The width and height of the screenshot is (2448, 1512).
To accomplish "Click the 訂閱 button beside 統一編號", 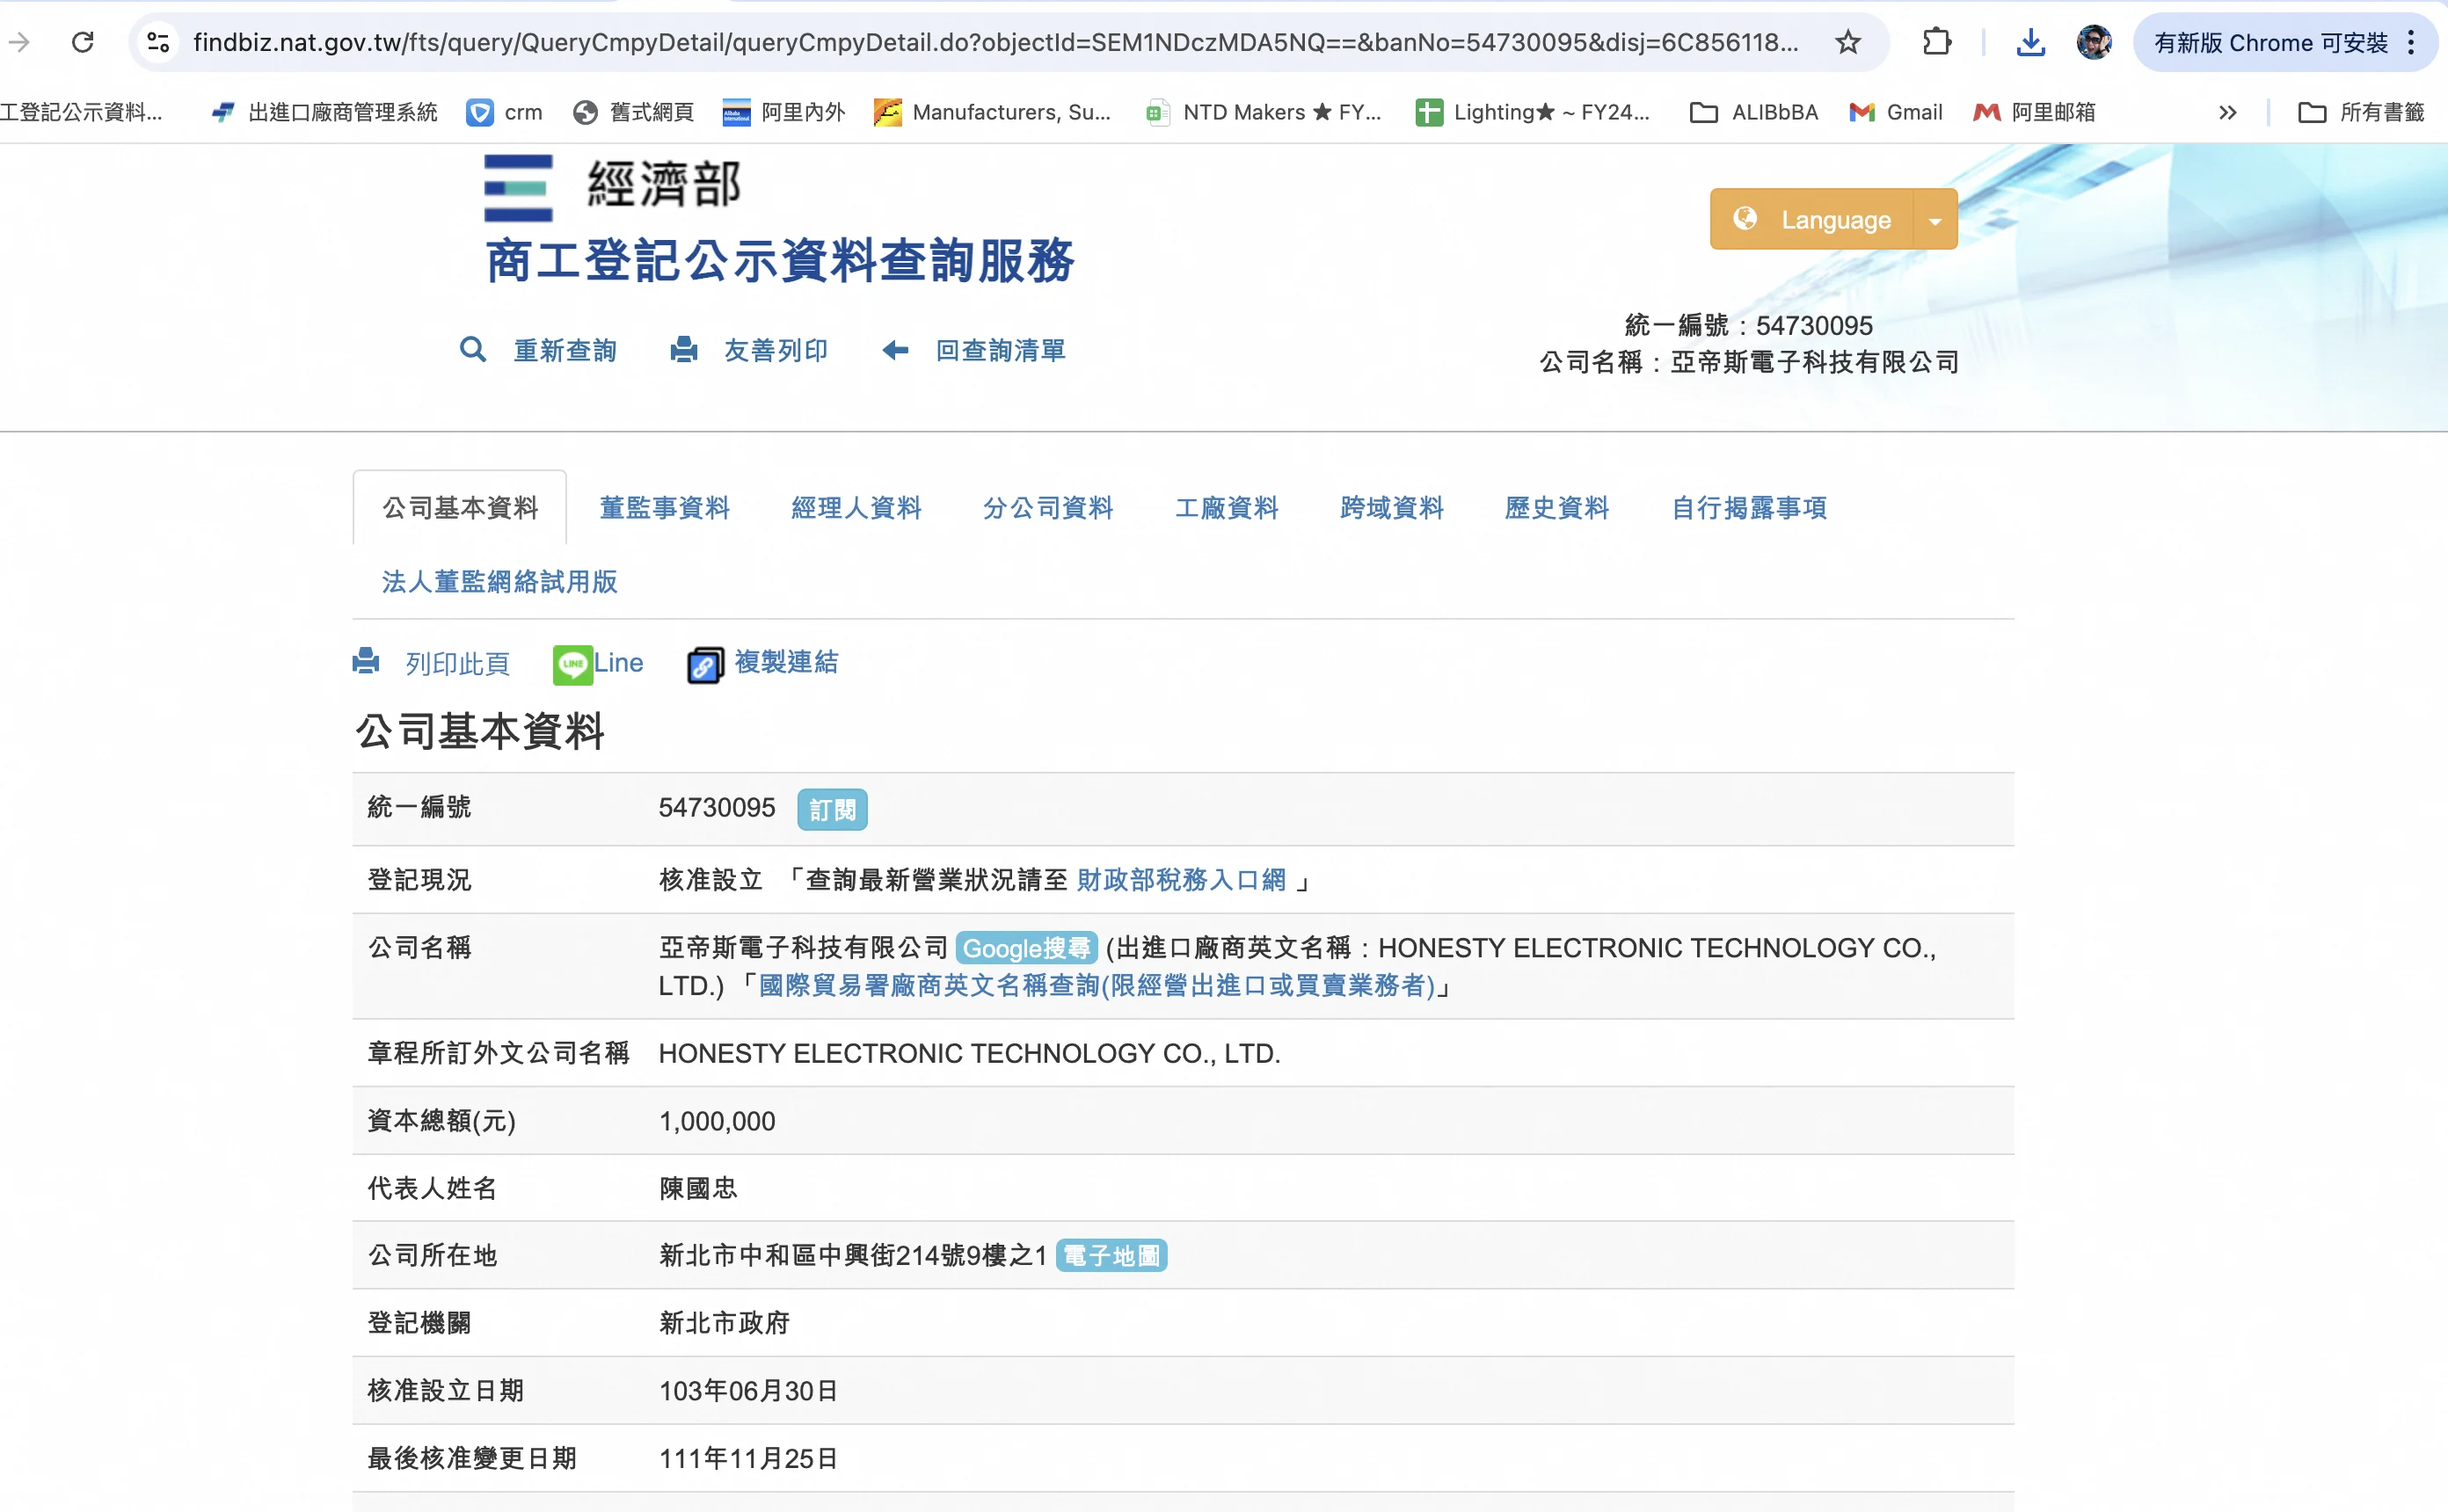I will pyautogui.click(x=832, y=809).
